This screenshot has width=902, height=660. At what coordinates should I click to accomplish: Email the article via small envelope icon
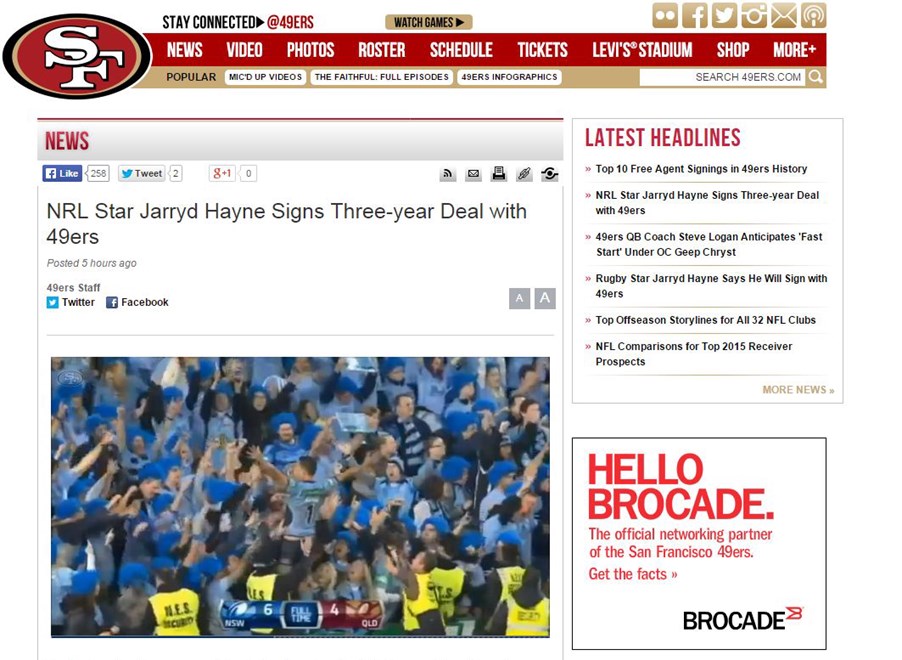(x=473, y=174)
